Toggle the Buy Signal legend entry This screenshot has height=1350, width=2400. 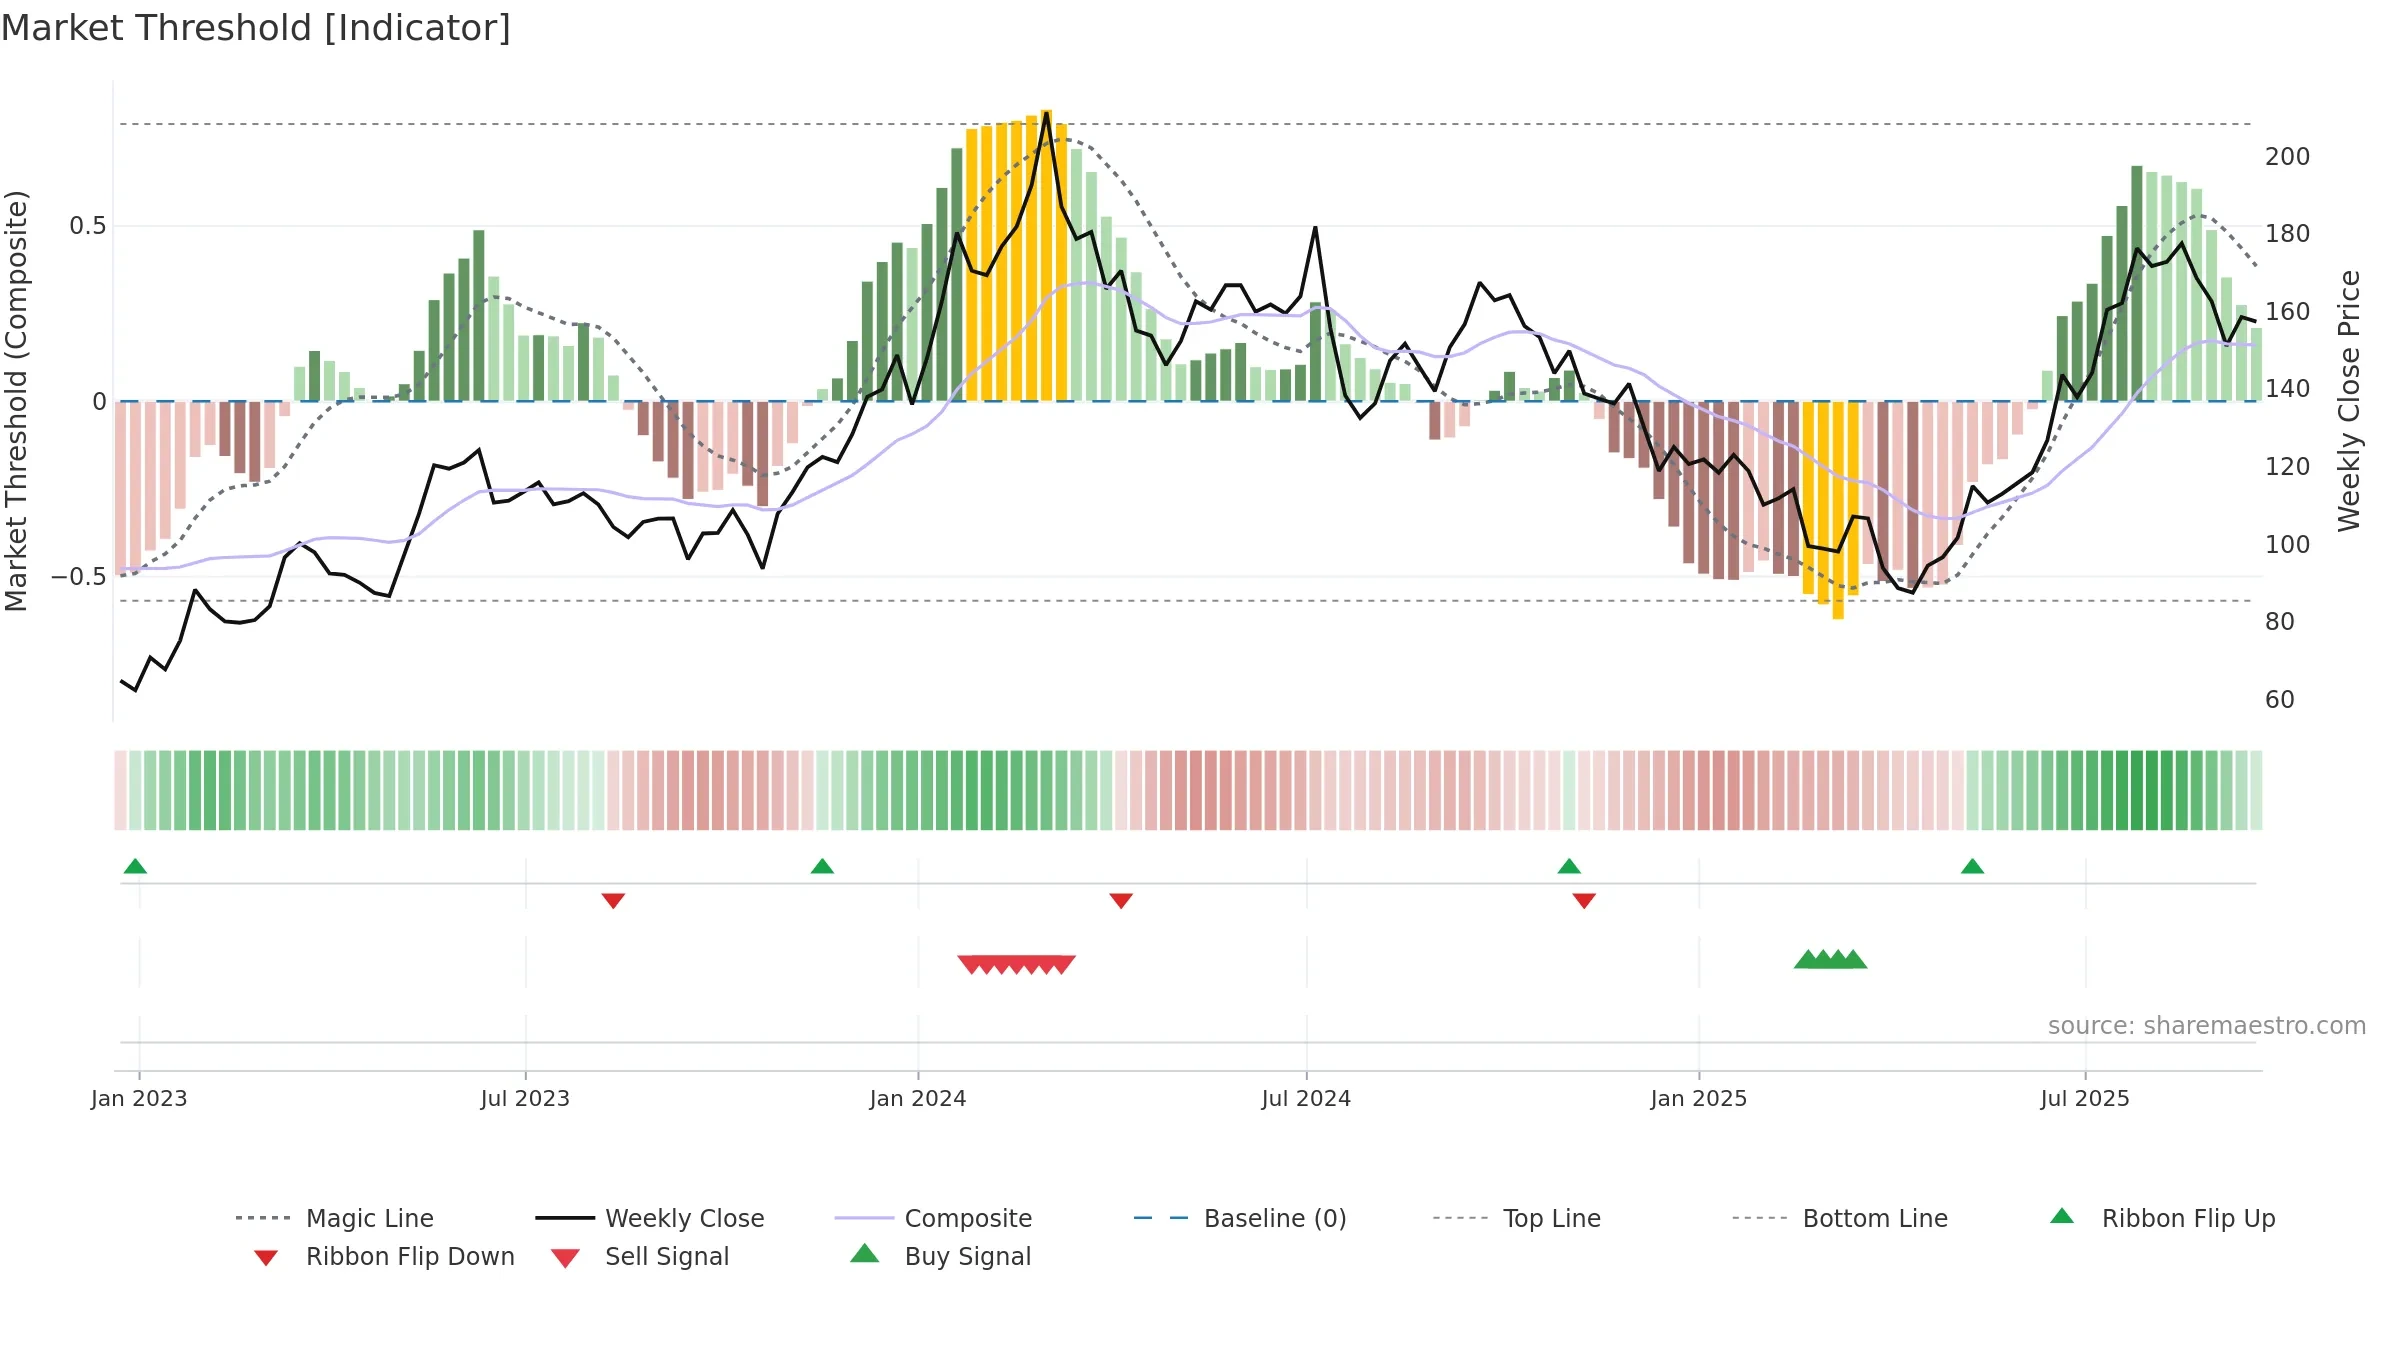(x=940, y=1256)
